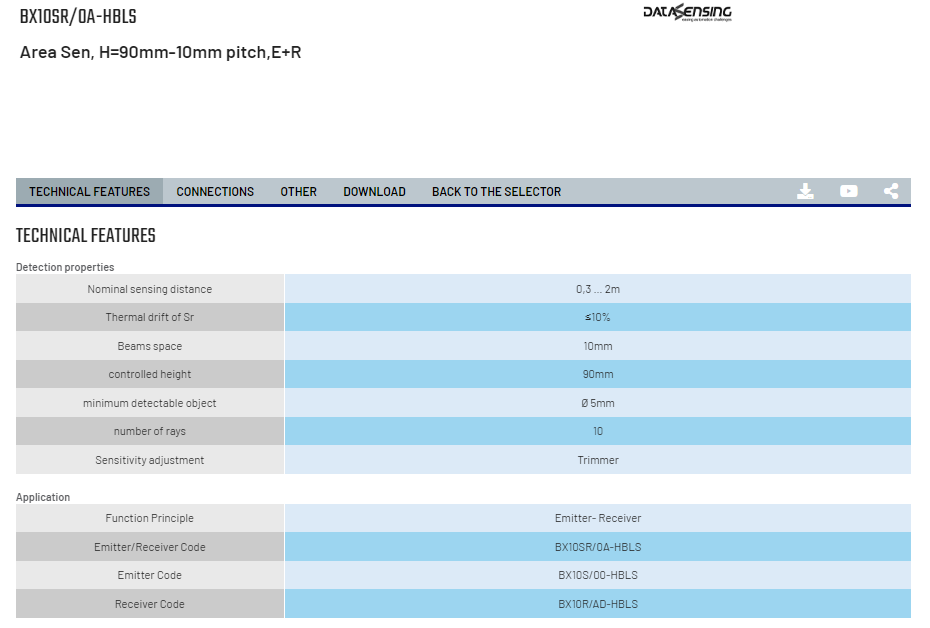Screen dimensions: 930x628
Task: Select the 'BX10S/00-HBLS' emitter code value
Action: tap(598, 575)
